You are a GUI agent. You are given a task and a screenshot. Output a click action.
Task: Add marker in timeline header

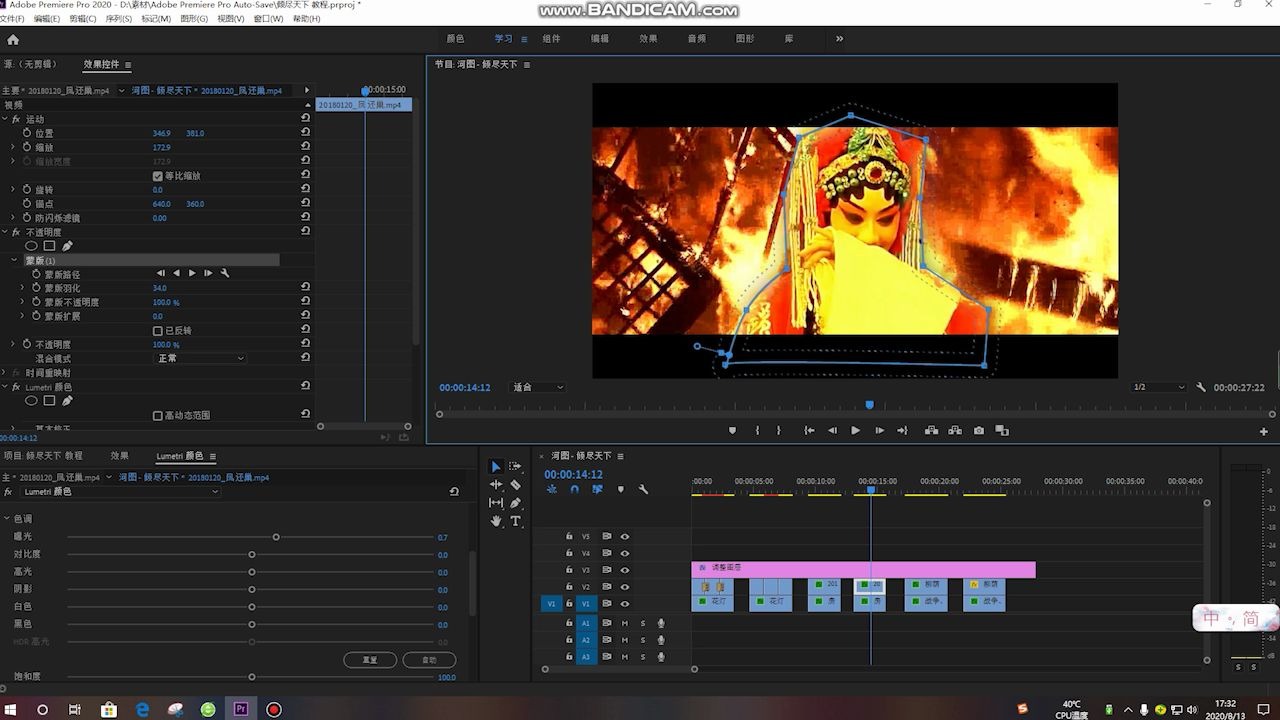[x=620, y=489]
